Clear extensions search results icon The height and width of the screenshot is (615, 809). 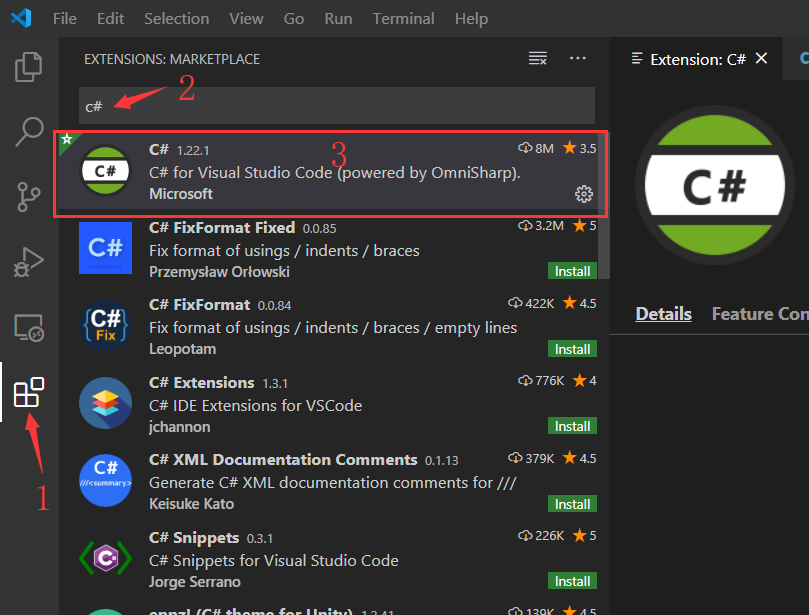[538, 58]
